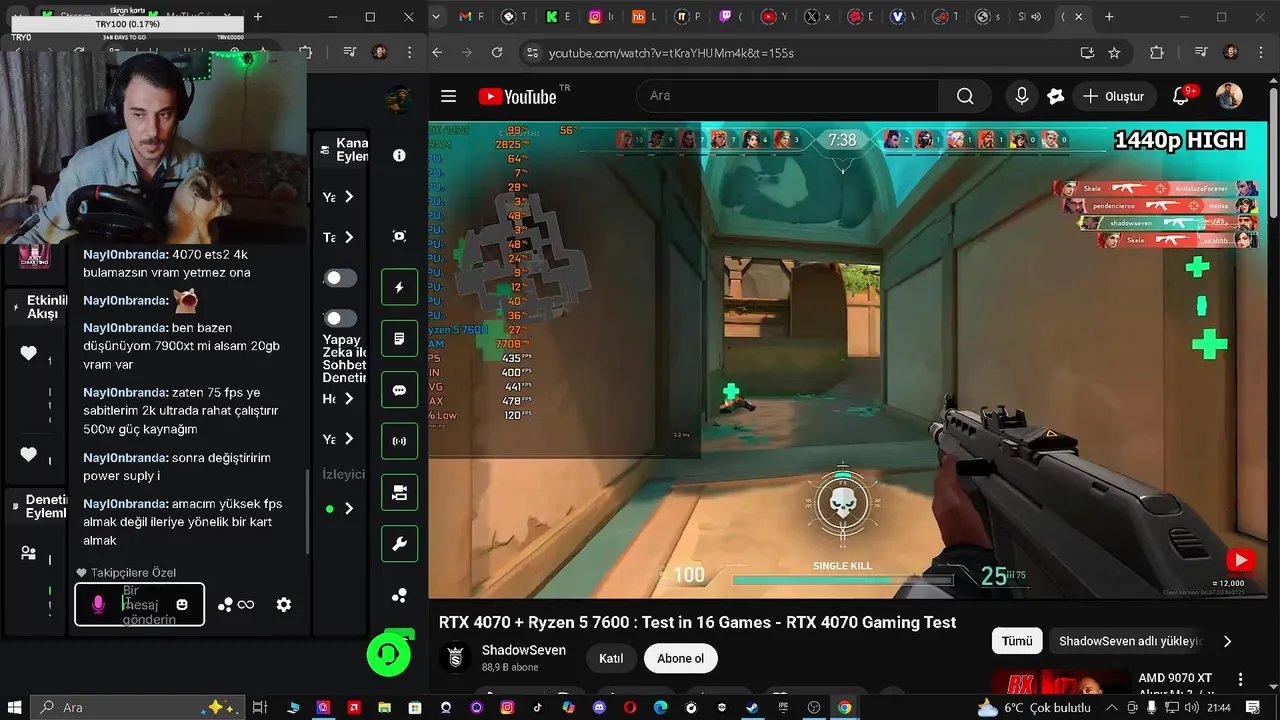Open the Kick chat bubble icon button
Image resolution: width=1280 pixels, height=720 pixels.
click(399, 390)
